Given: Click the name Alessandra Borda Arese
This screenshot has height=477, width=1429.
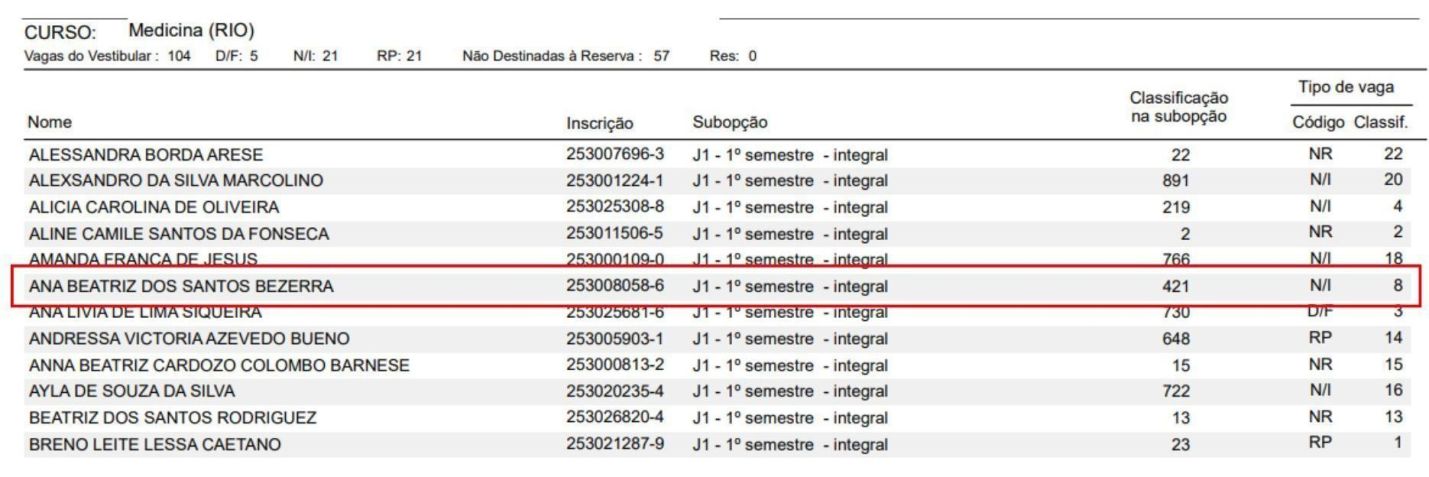Looking at the screenshot, I should 146,155.
